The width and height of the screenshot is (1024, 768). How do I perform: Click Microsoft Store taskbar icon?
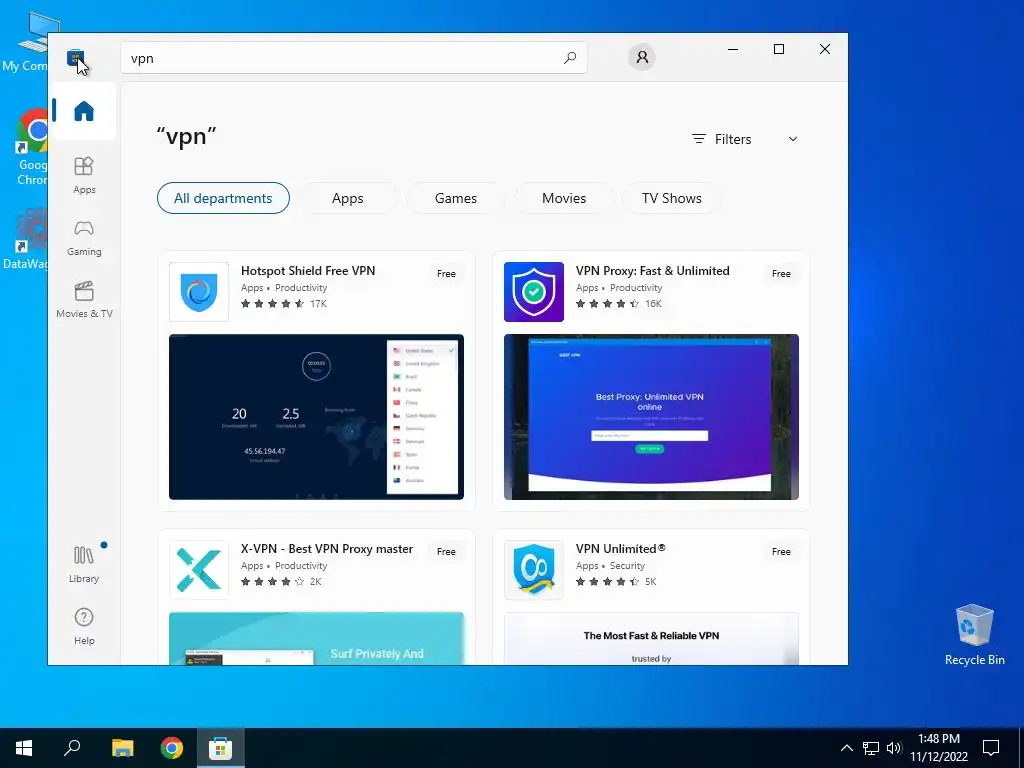coord(221,748)
